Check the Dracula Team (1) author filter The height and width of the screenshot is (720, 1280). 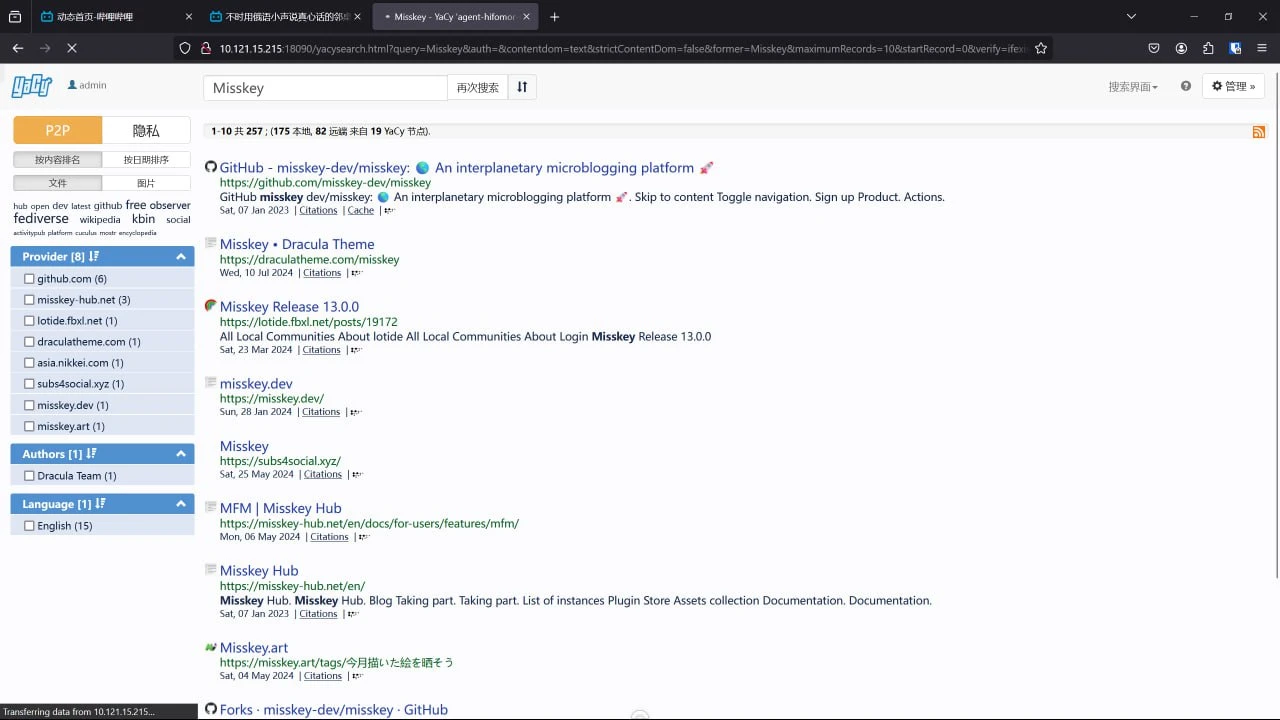[x=29, y=476]
